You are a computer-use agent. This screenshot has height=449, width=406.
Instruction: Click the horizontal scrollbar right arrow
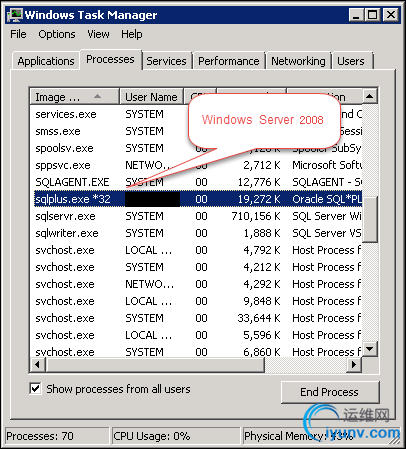click(x=354, y=364)
